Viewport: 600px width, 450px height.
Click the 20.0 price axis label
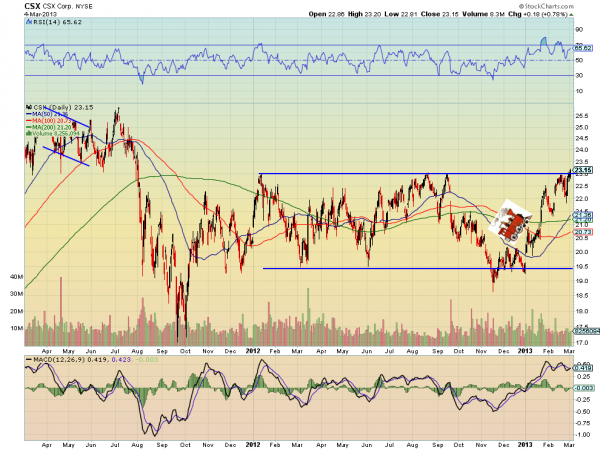582,252
